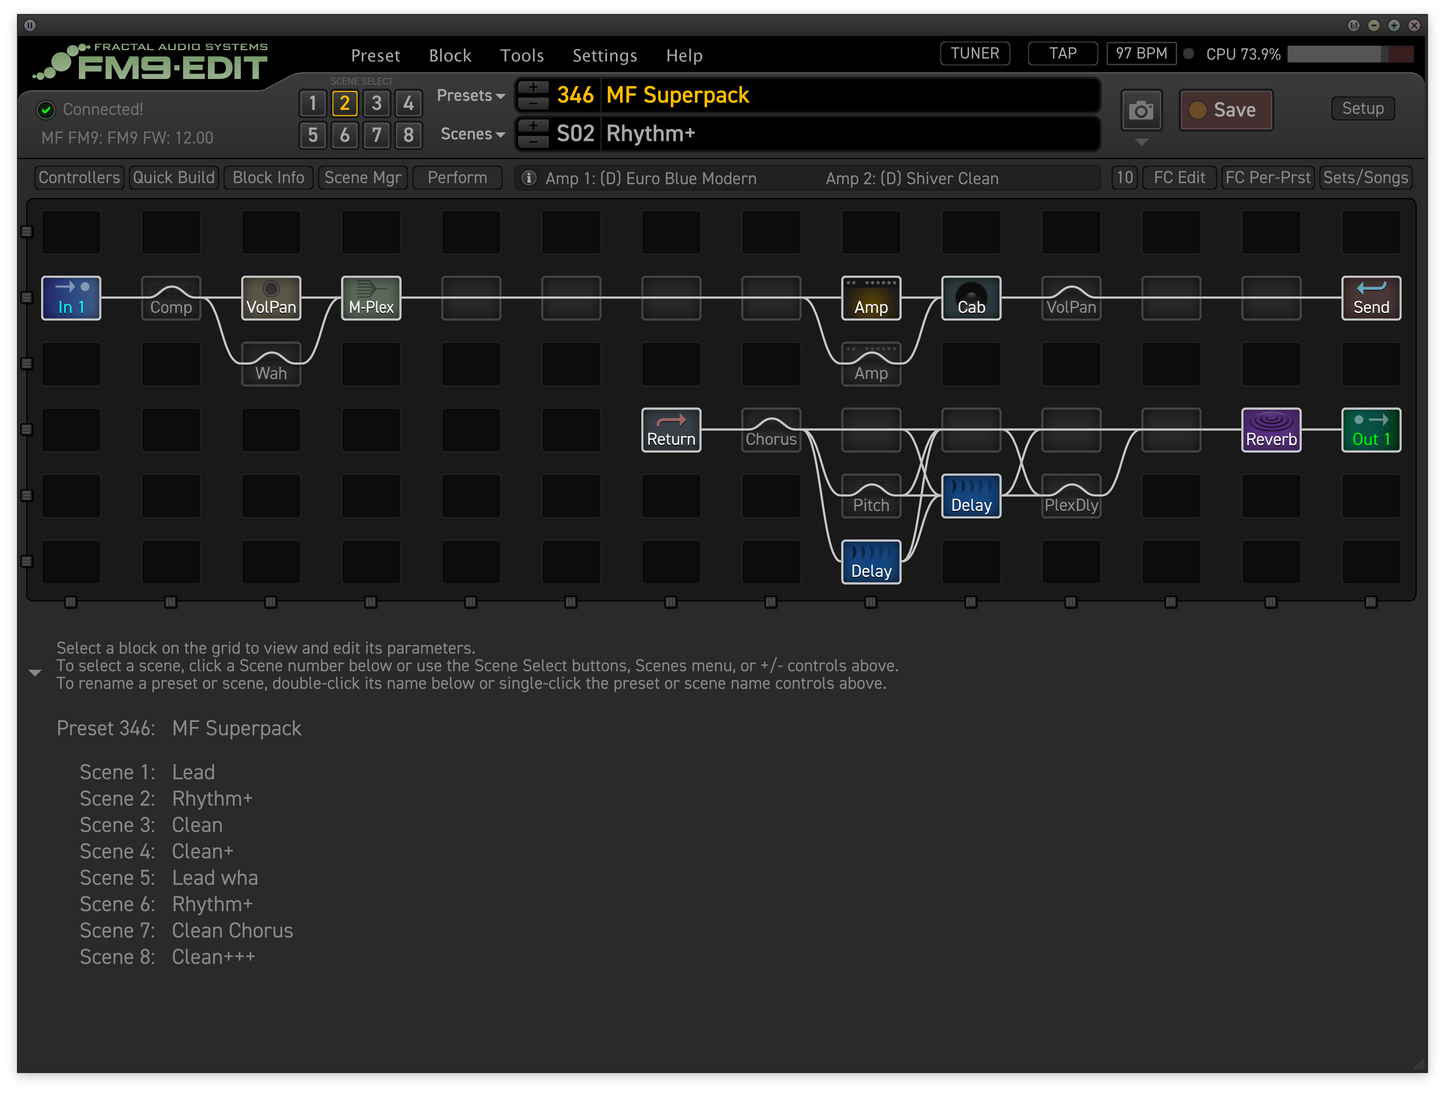Activate Scene Select button 4
Viewport: 1445px width, 1093px height.
(x=408, y=103)
